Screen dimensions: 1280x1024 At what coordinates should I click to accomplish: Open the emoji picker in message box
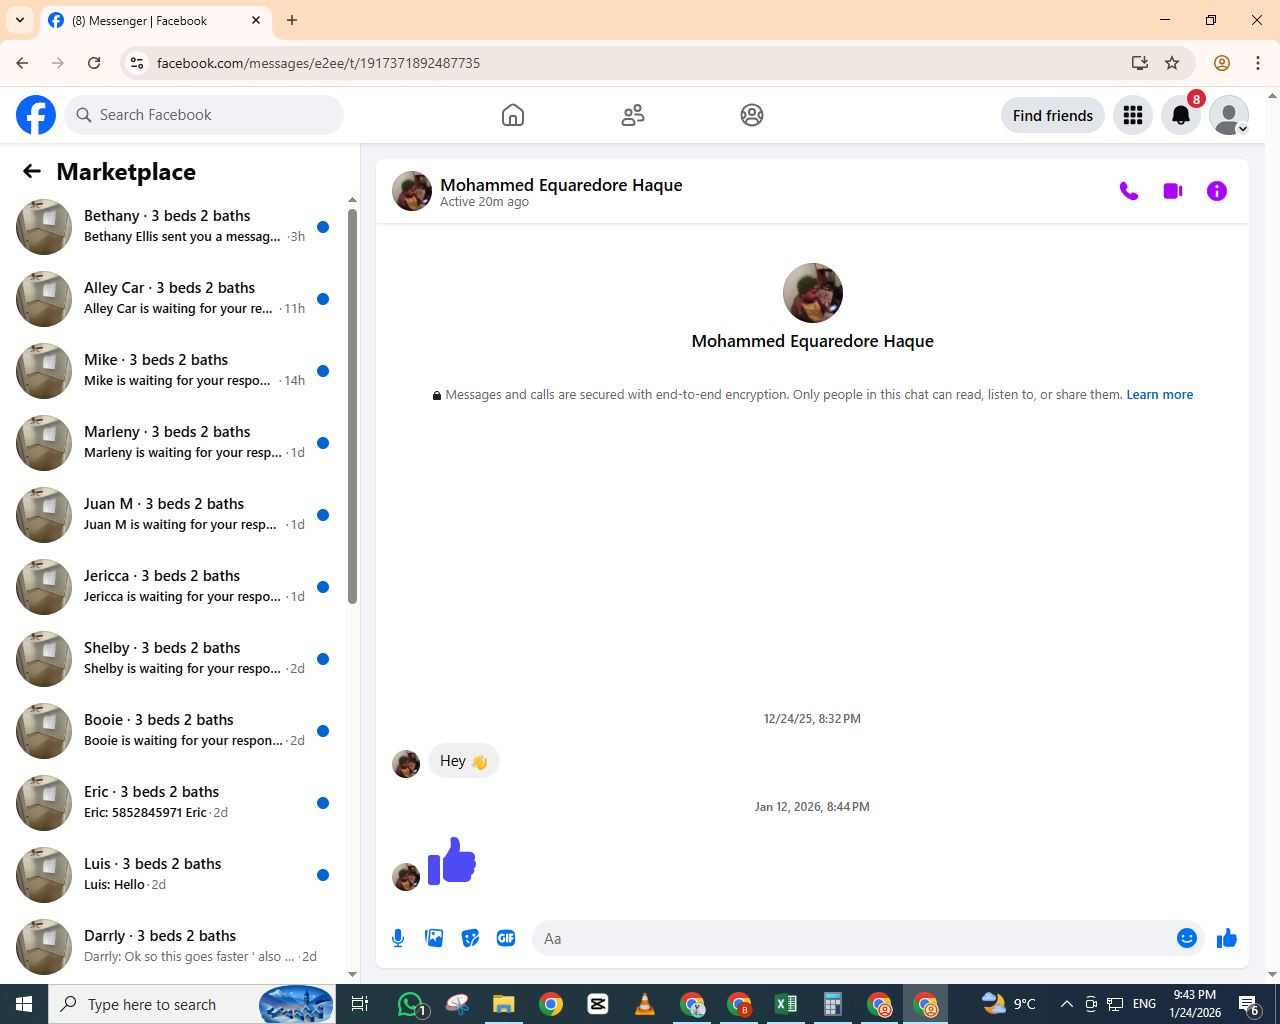(x=1187, y=938)
